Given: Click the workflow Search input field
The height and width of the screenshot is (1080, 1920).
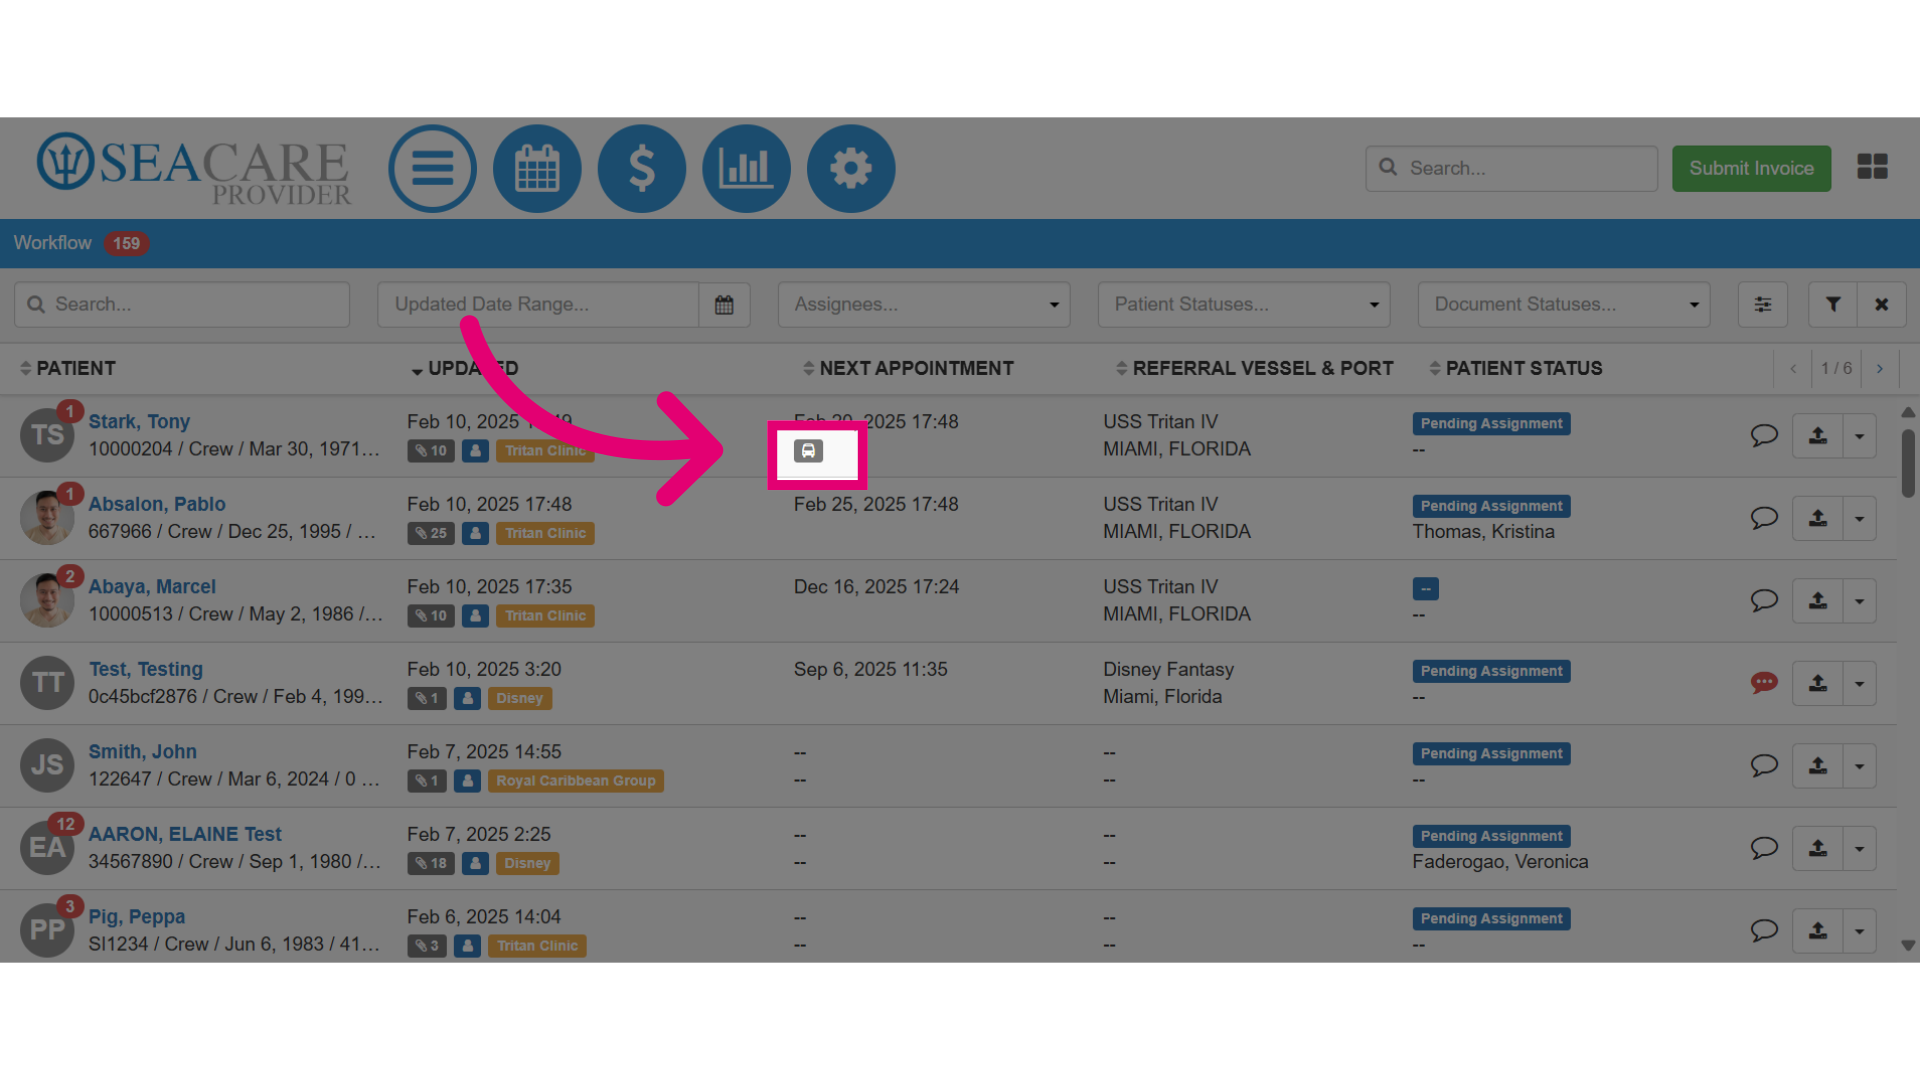Looking at the screenshot, I should click(x=182, y=304).
